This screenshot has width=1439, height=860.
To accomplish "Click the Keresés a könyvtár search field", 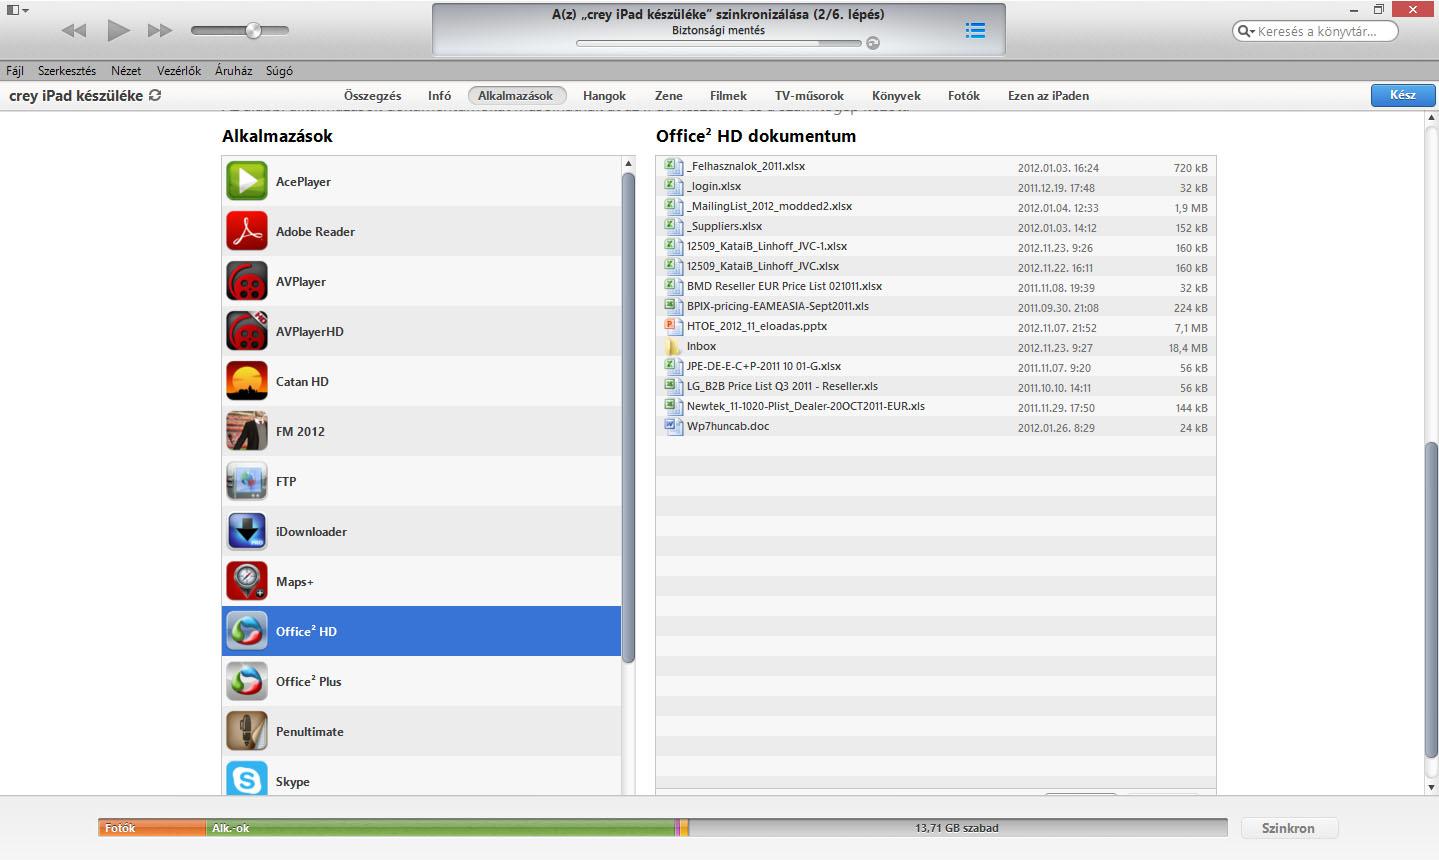I will click(x=1315, y=31).
